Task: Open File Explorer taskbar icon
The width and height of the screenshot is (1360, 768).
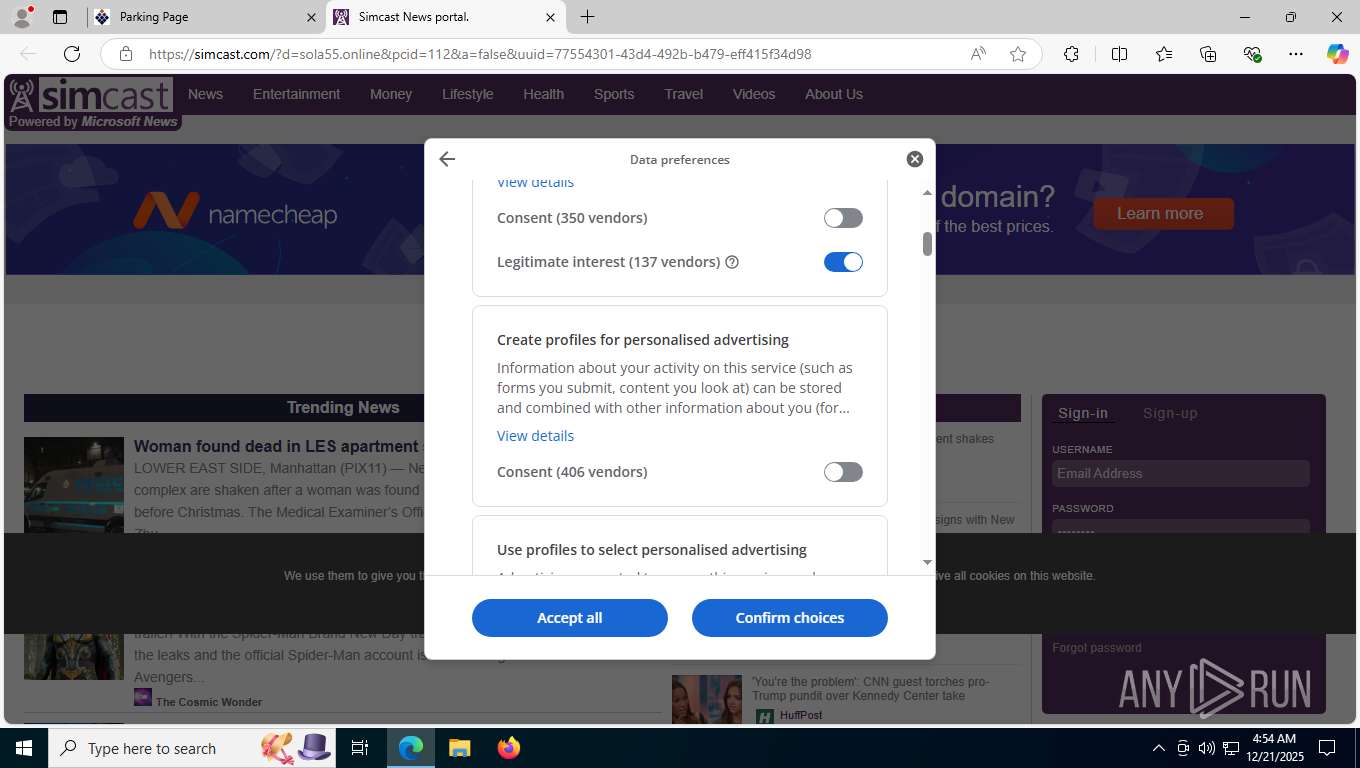Action: (459, 748)
